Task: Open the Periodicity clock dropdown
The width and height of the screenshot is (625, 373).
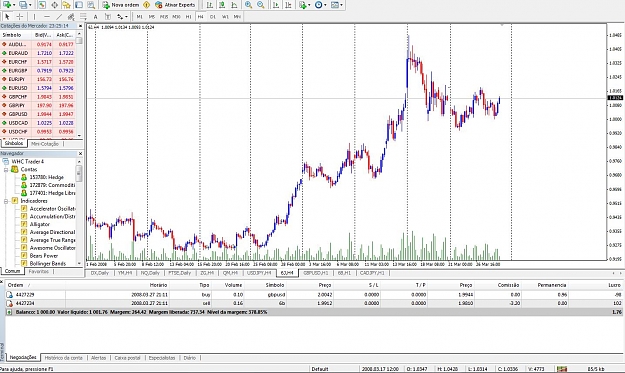Action: 320,5
